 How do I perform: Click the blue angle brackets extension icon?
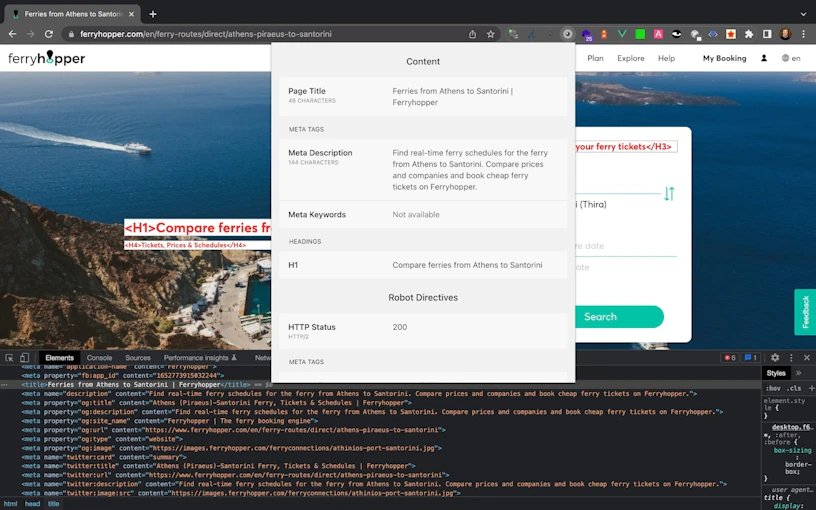pos(713,34)
